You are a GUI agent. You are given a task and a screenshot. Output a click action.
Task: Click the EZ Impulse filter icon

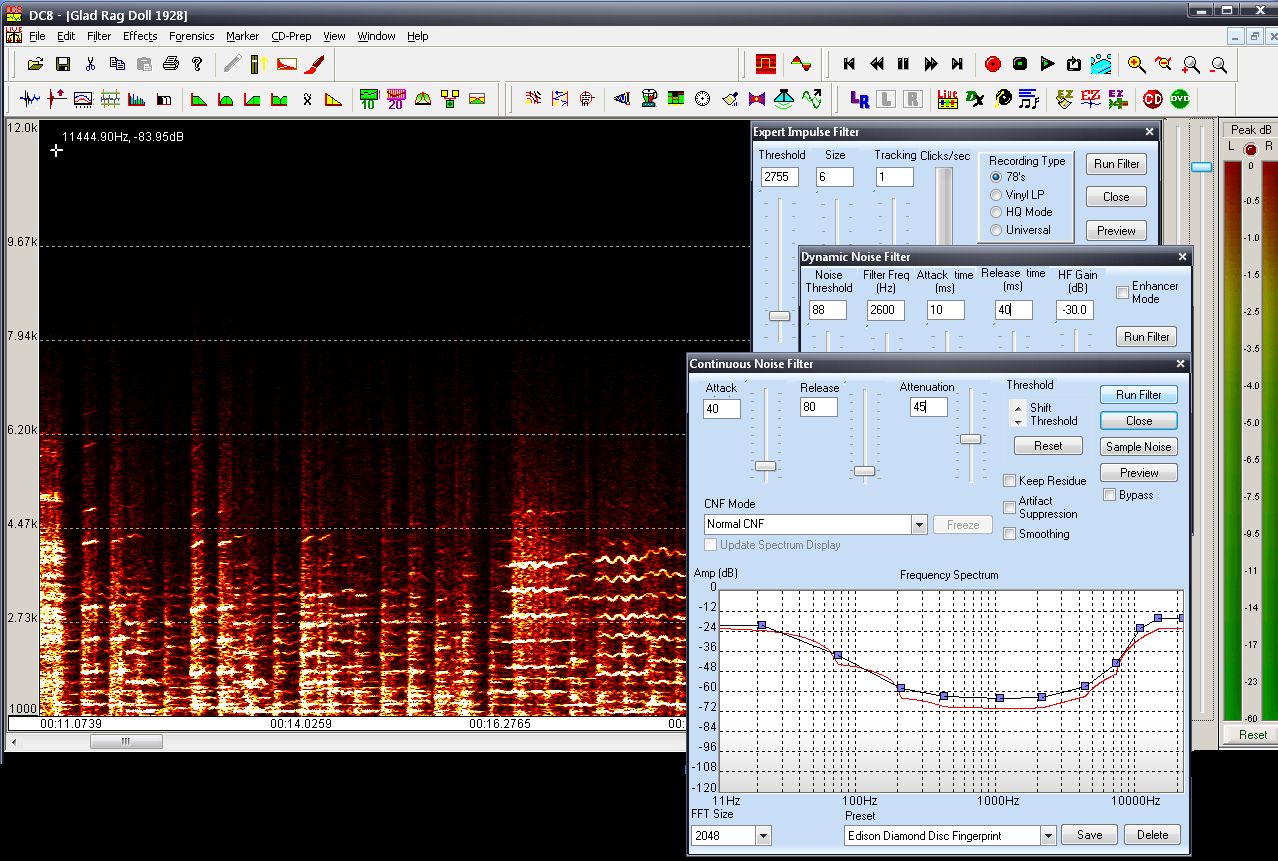(1093, 99)
